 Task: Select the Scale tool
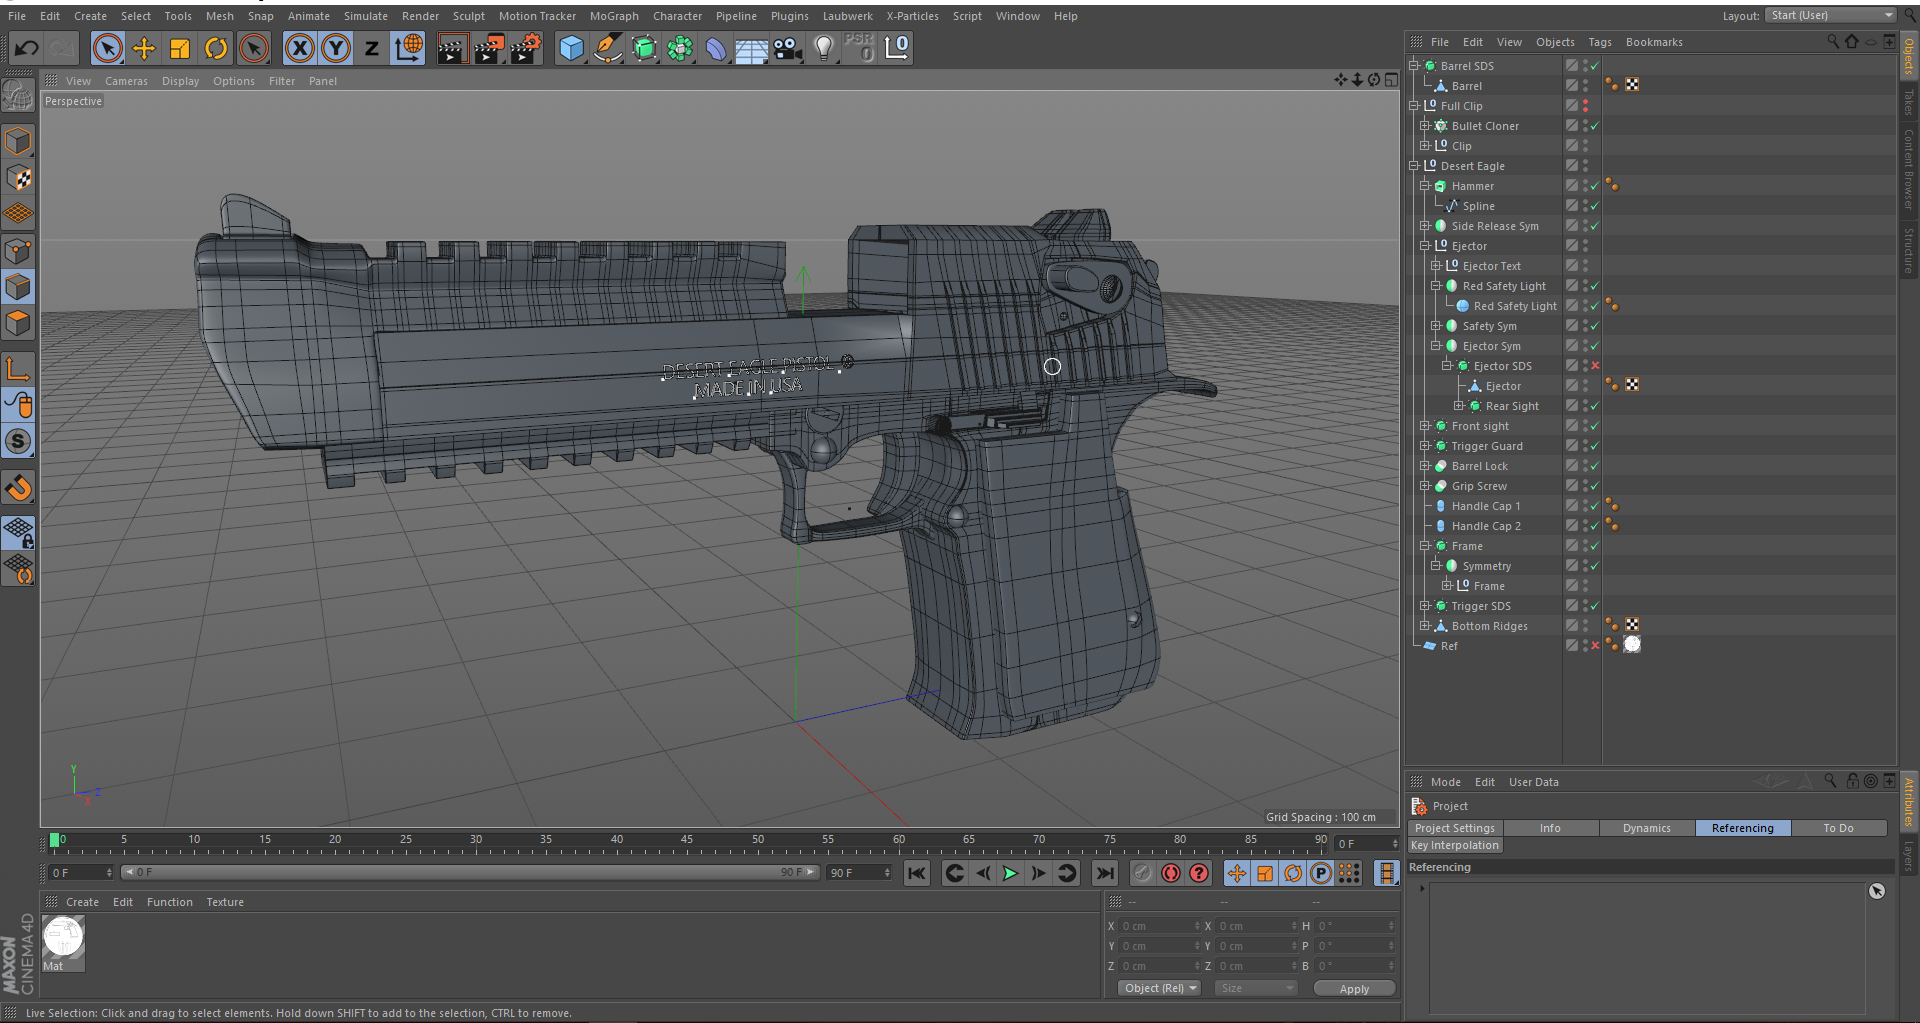[180, 48]
